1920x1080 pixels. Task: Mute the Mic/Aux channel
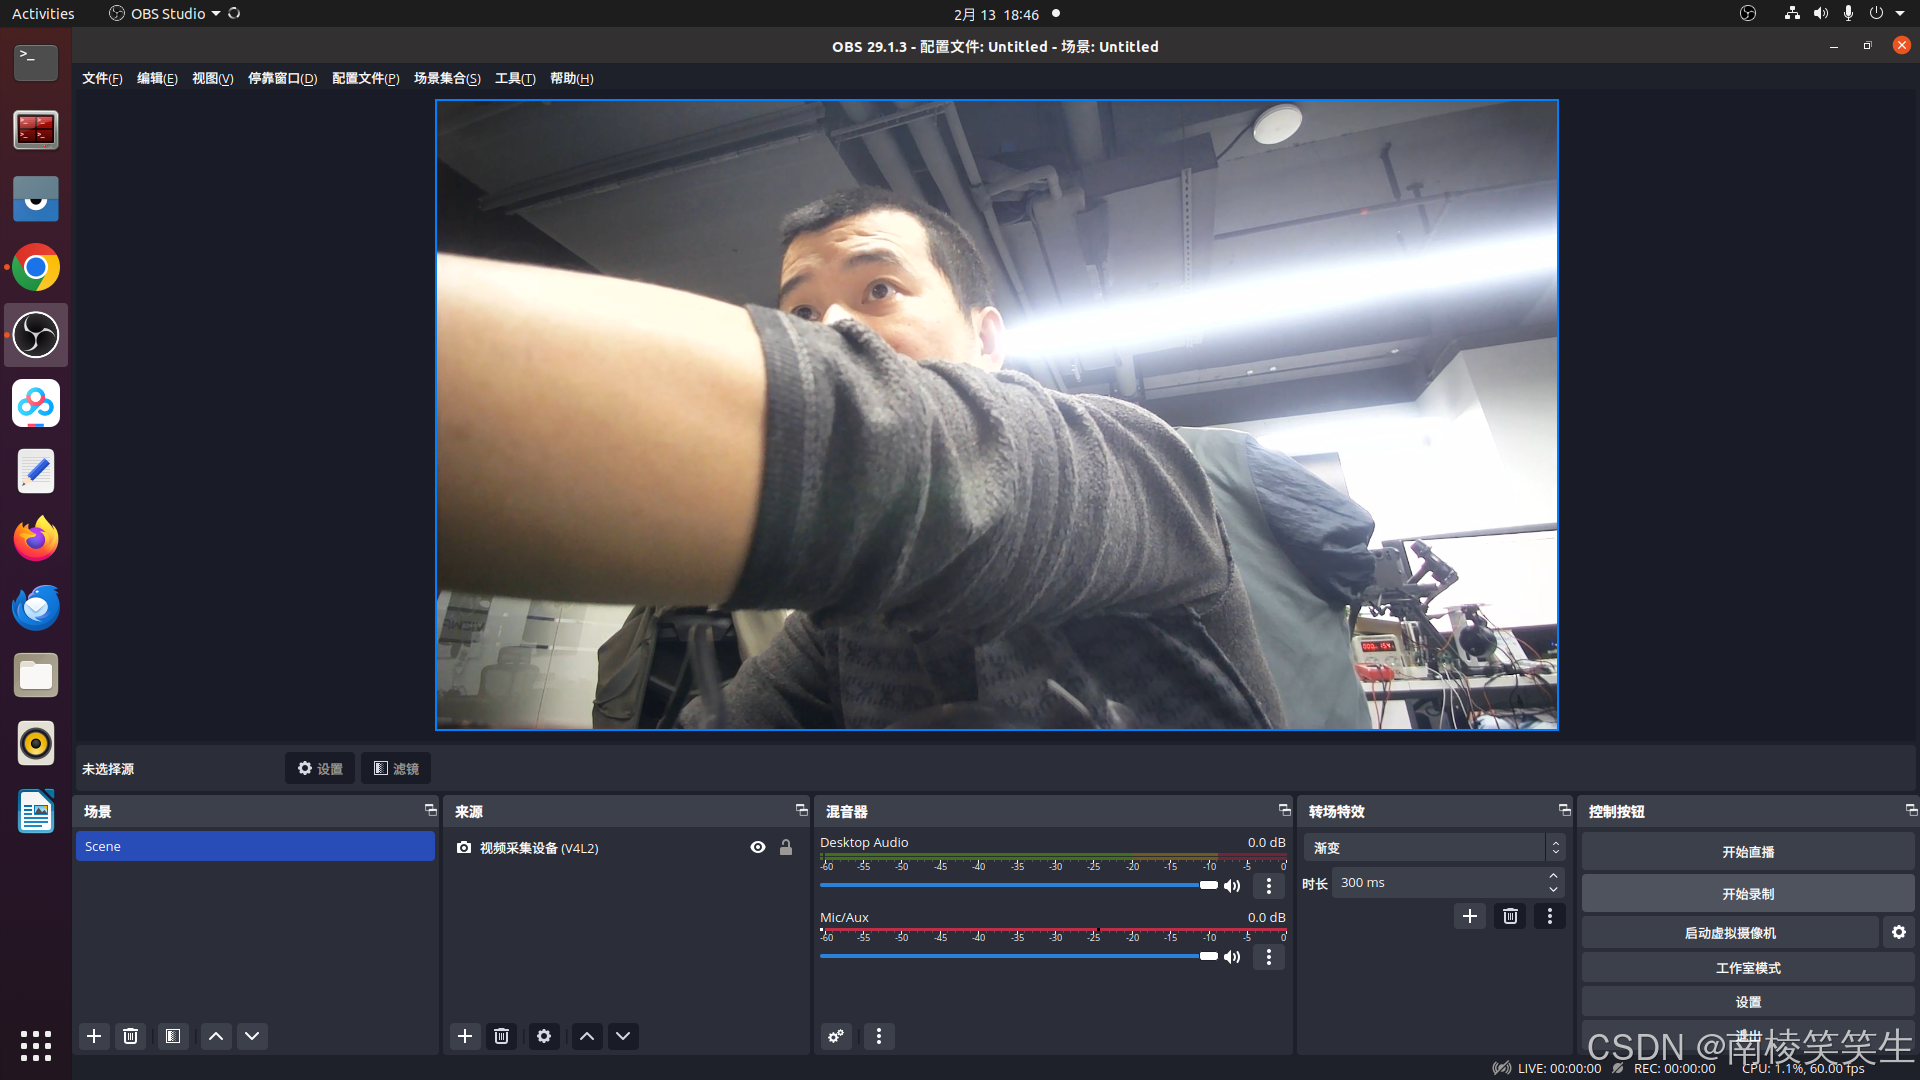coord(1232,957)
